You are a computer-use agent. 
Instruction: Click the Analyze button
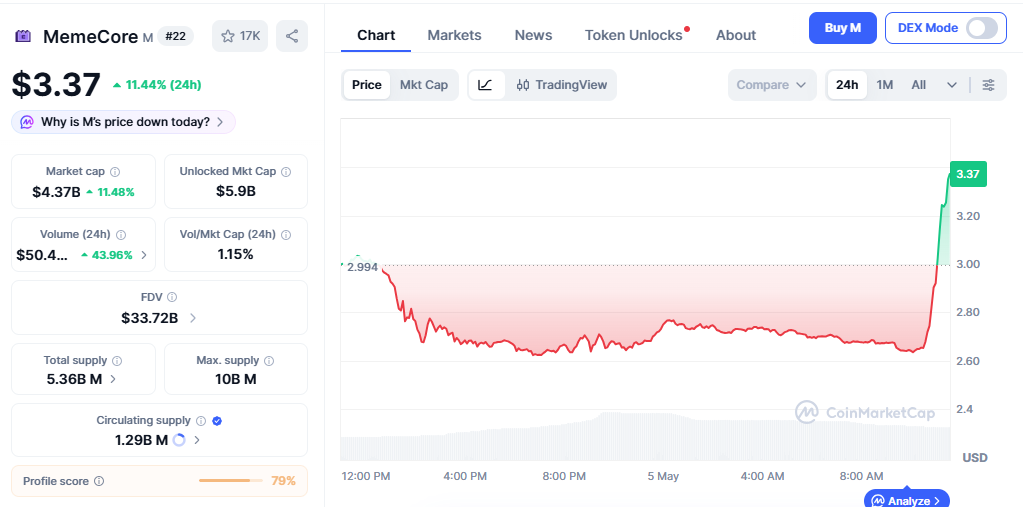click(x=907, y=500)
